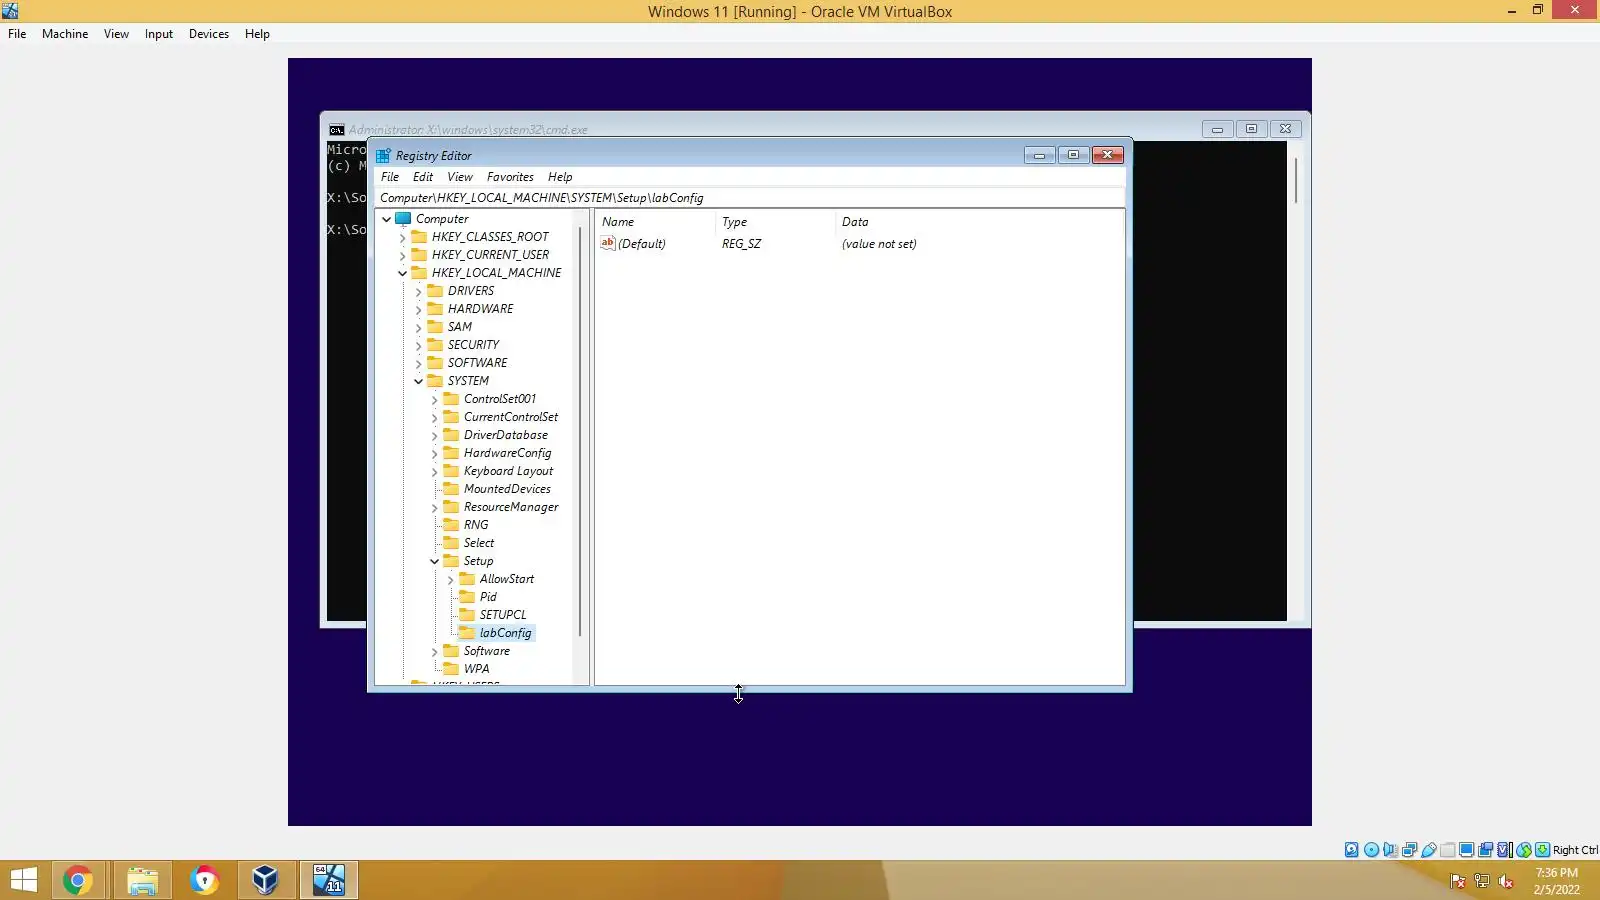Open the Favorites menu in Registry Editor
Image resolution: width=1600 pixels, height=900 pixels.
point(510,177)
